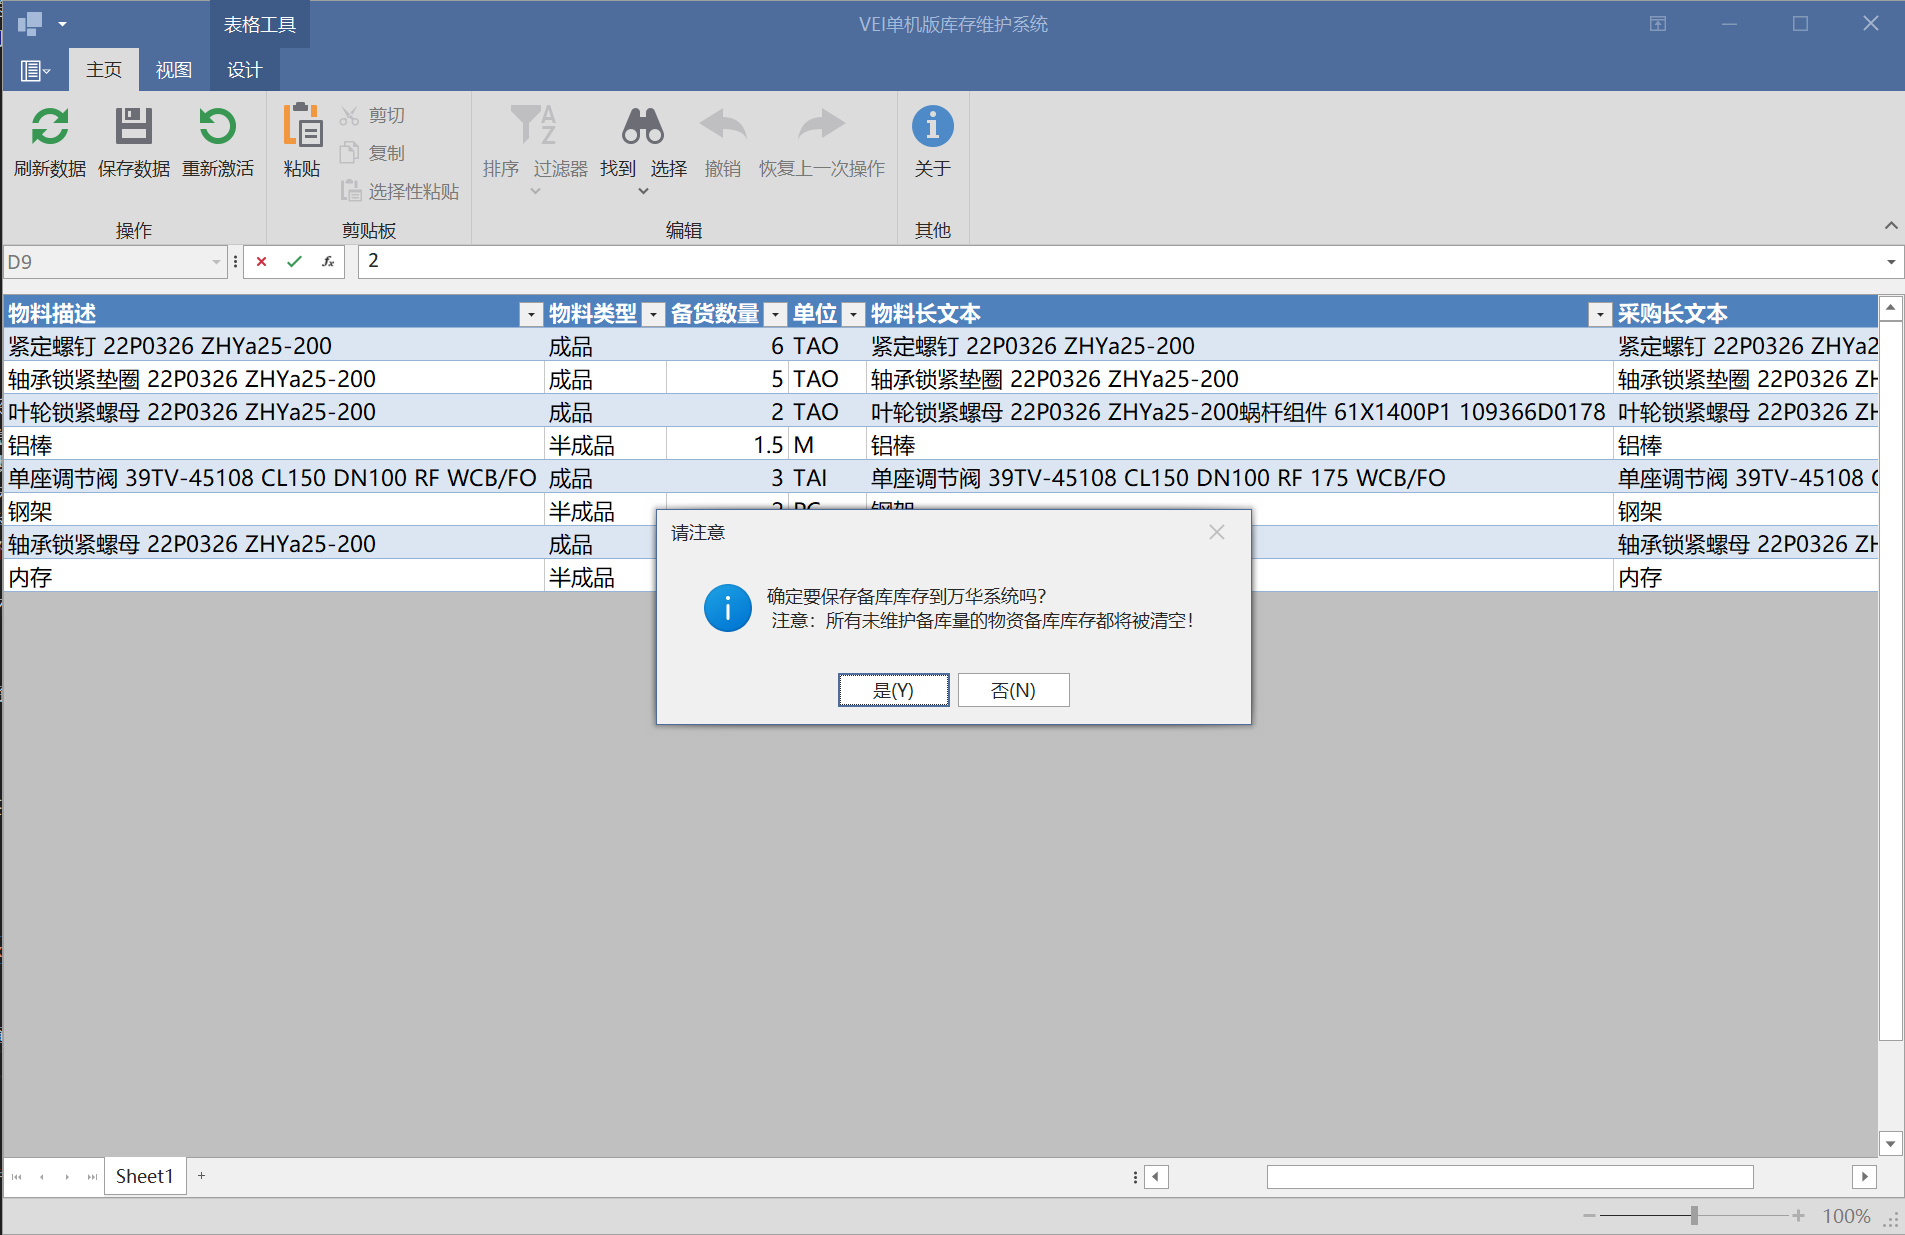Click the 关于 info icon
1905x1235 pixels.
(931, 127)
